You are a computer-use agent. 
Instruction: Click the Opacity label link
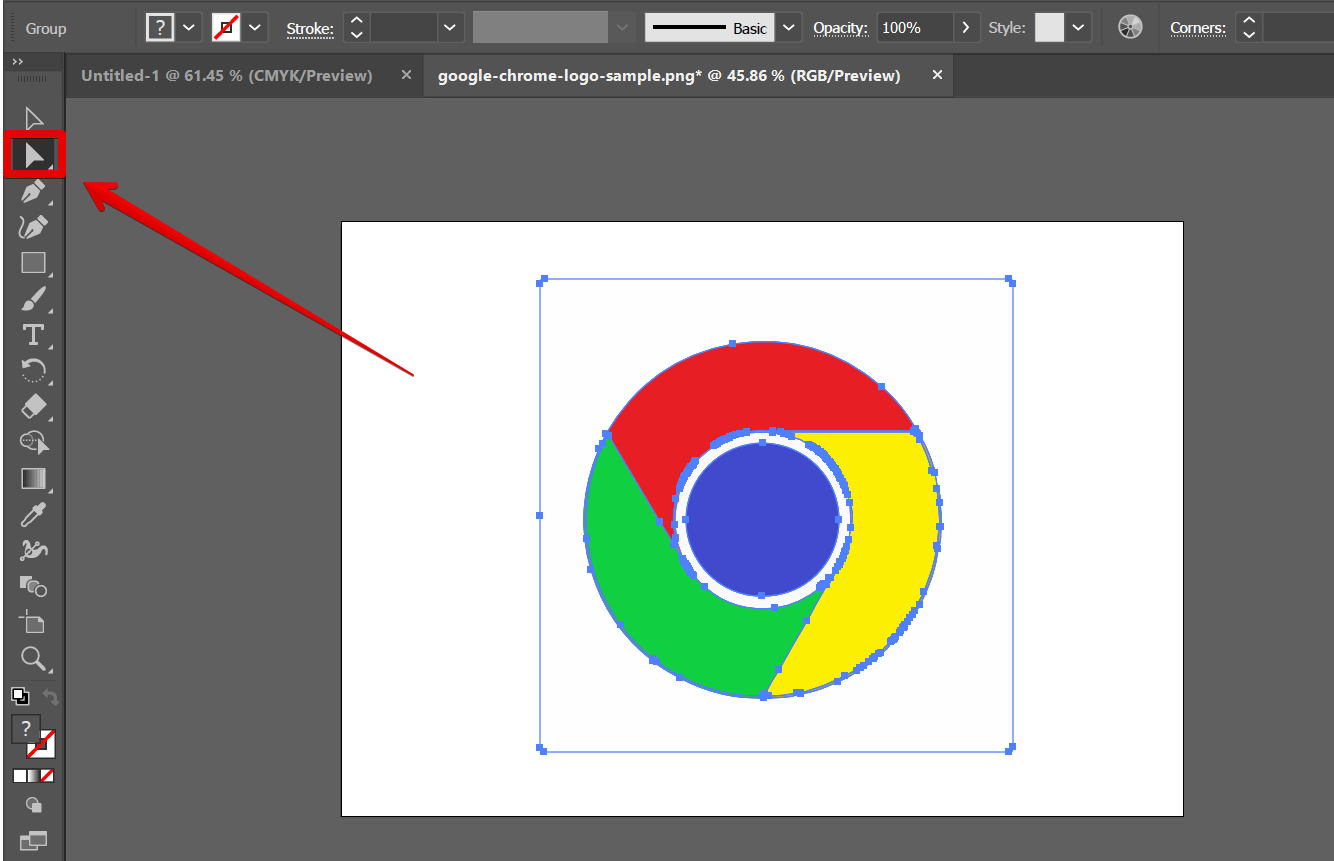[x=839, y=29]
